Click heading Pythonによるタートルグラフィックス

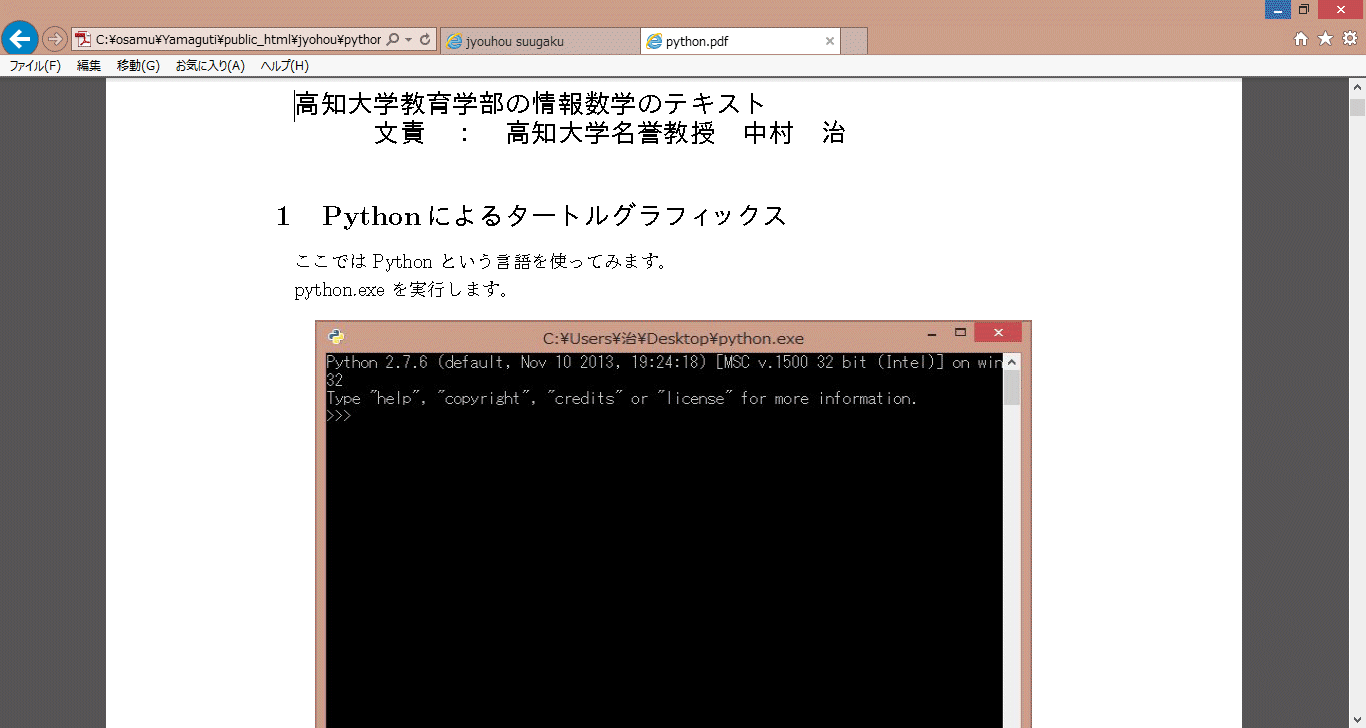[555, 216]
